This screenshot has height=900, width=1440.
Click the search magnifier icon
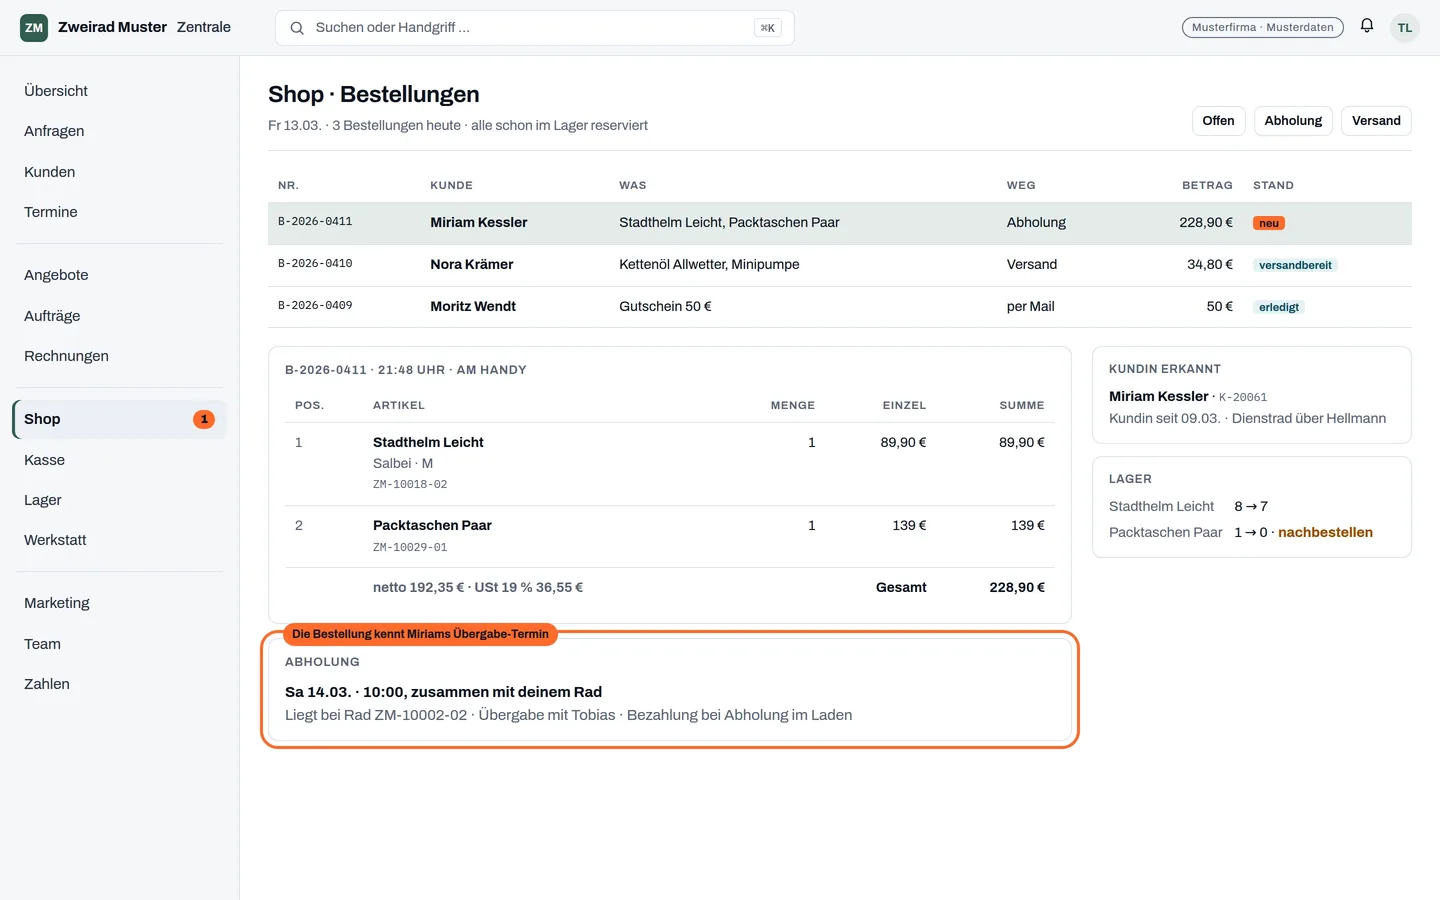297,28
